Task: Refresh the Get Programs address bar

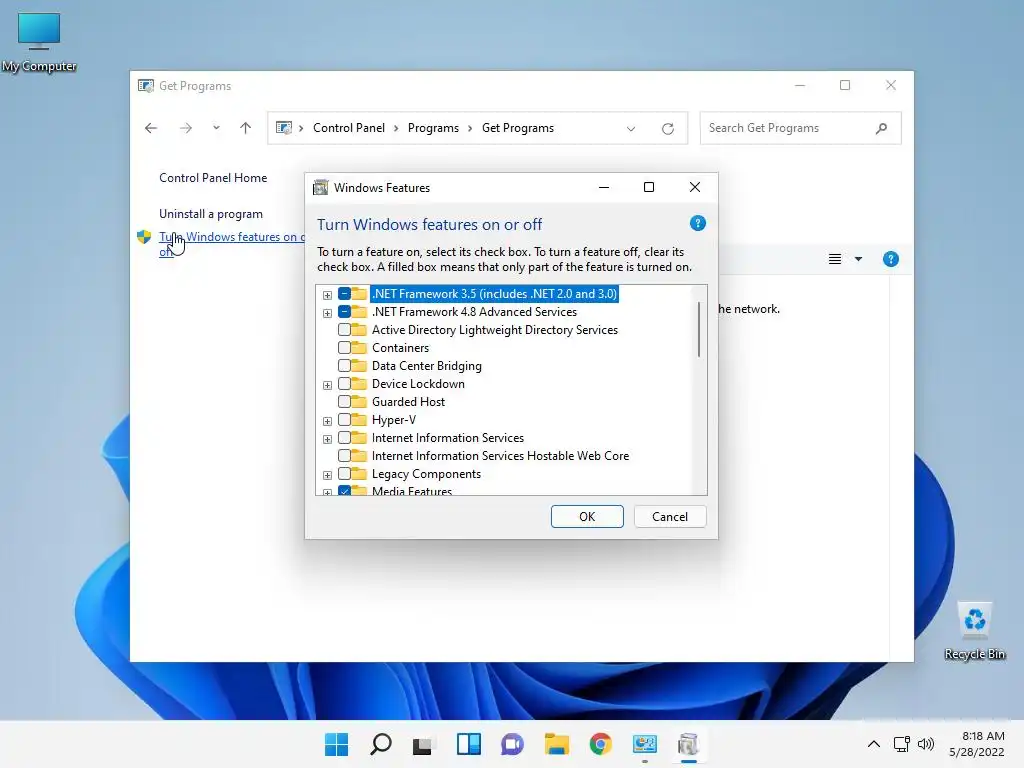Action: (x=667, y=129)
